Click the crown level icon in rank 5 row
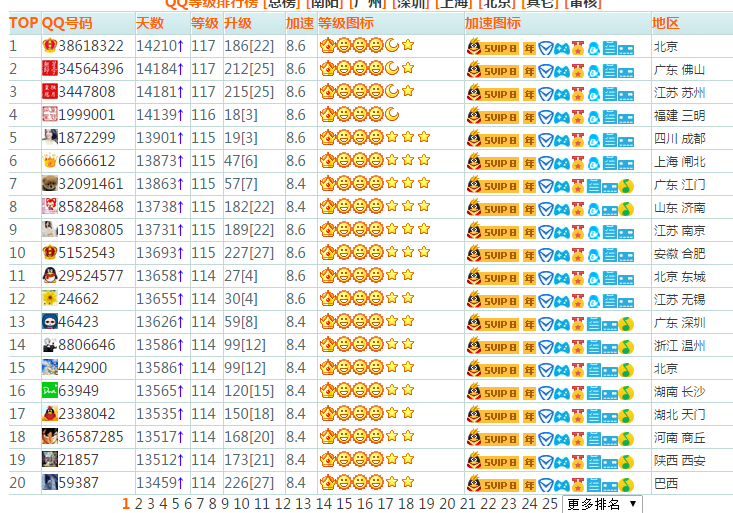 point(327,138)
